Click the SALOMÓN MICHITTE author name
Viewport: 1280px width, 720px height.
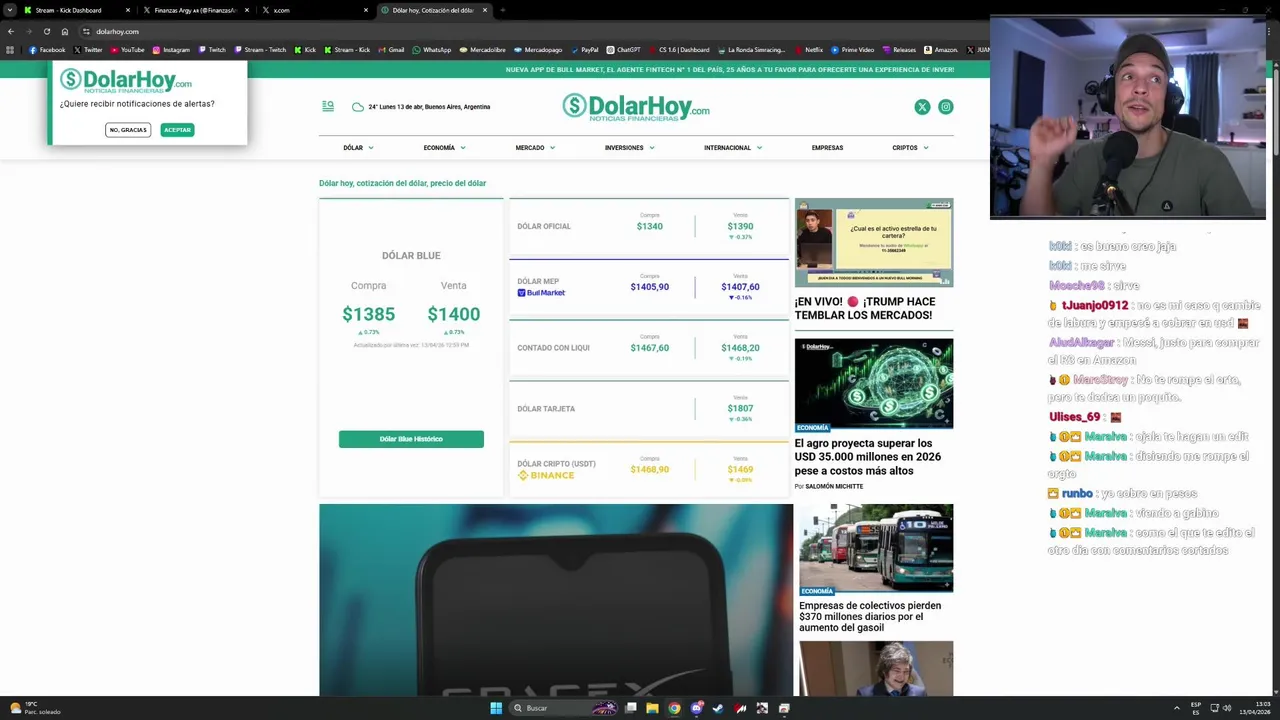(x=834, y=487)
